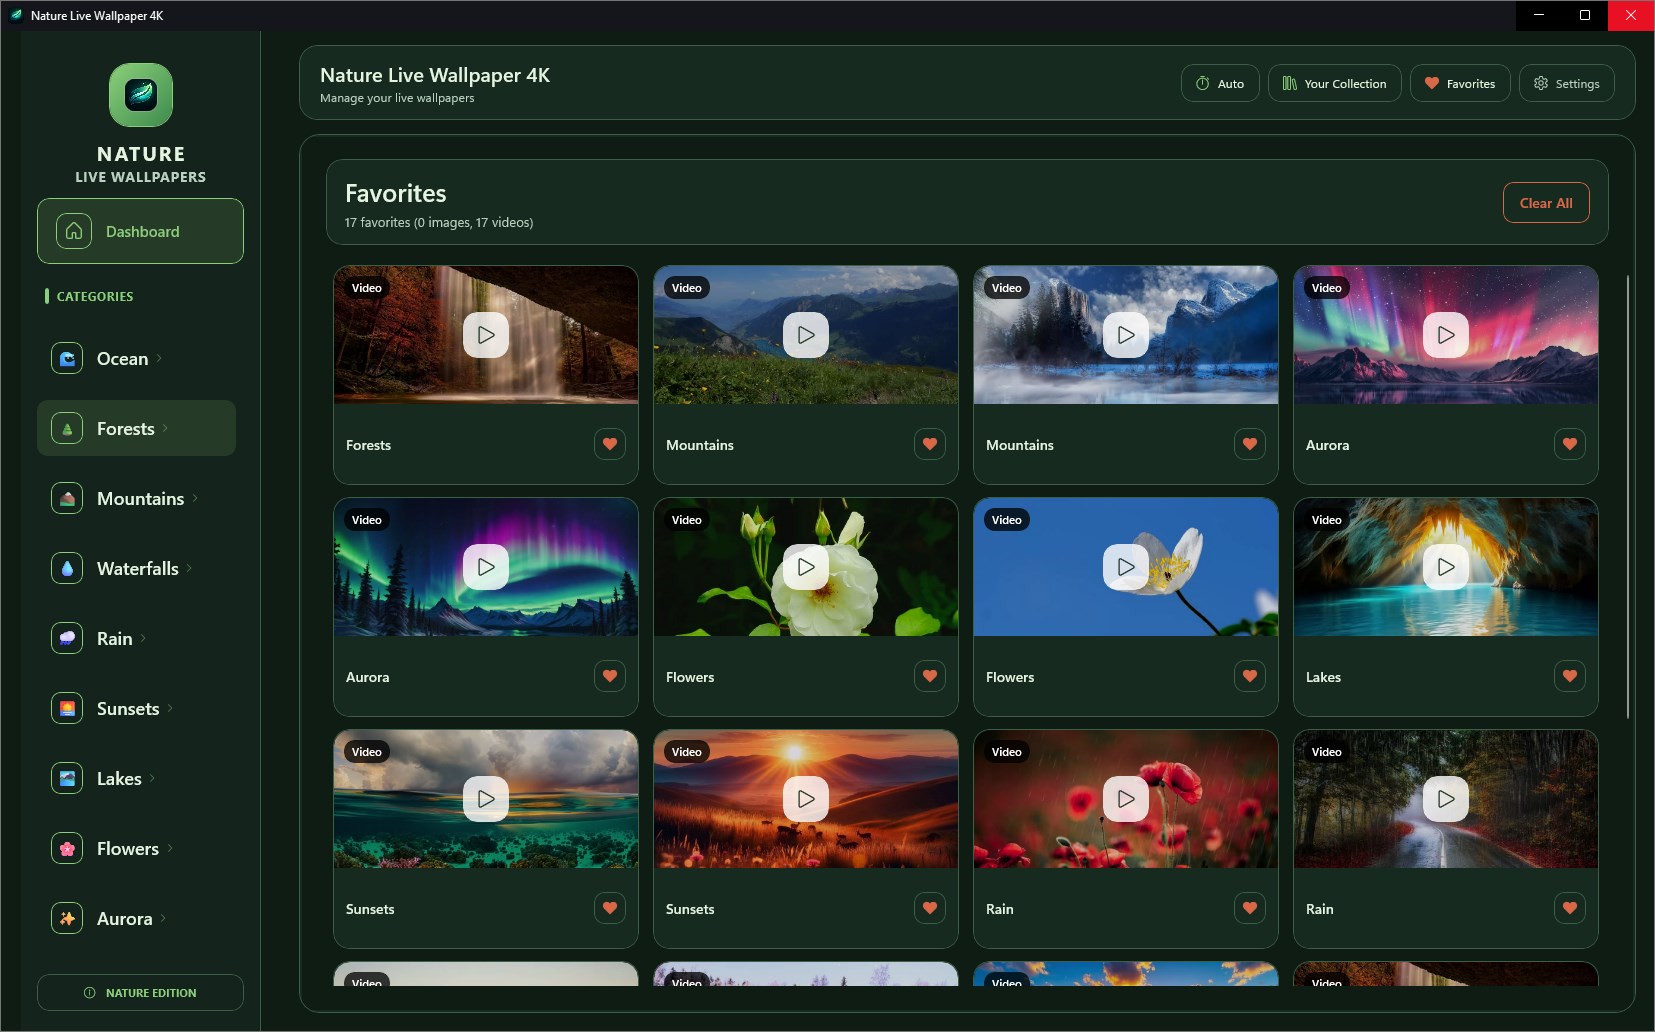Viewport: 1655px width, 1032px height.
Task: Play the Forests waterfall video
Action: pos(486,335)
